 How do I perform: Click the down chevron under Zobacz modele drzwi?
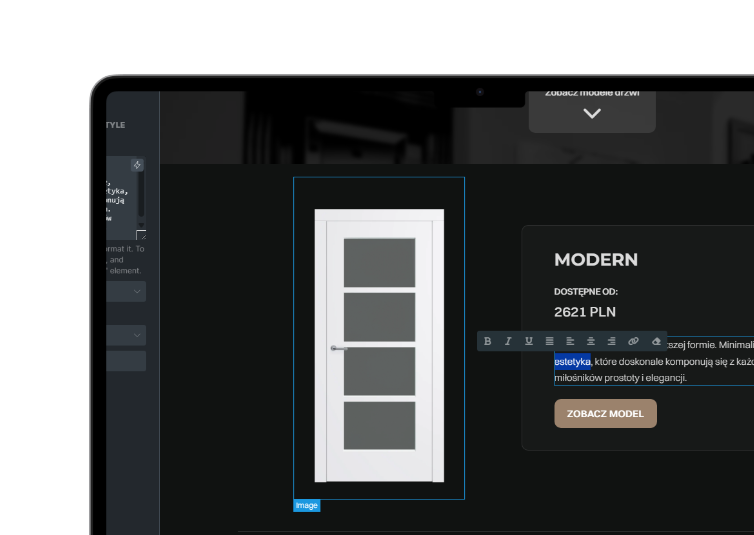click(592, 114)
